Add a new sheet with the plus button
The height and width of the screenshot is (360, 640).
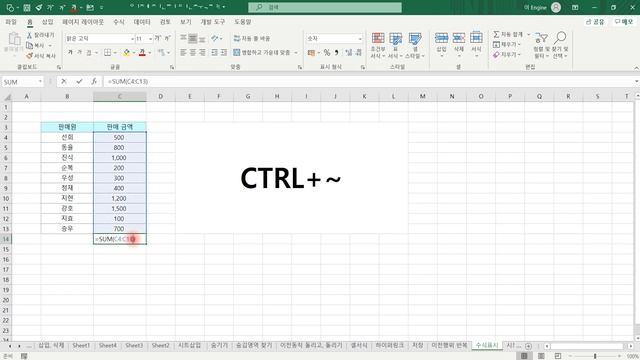tap(529, 346)
